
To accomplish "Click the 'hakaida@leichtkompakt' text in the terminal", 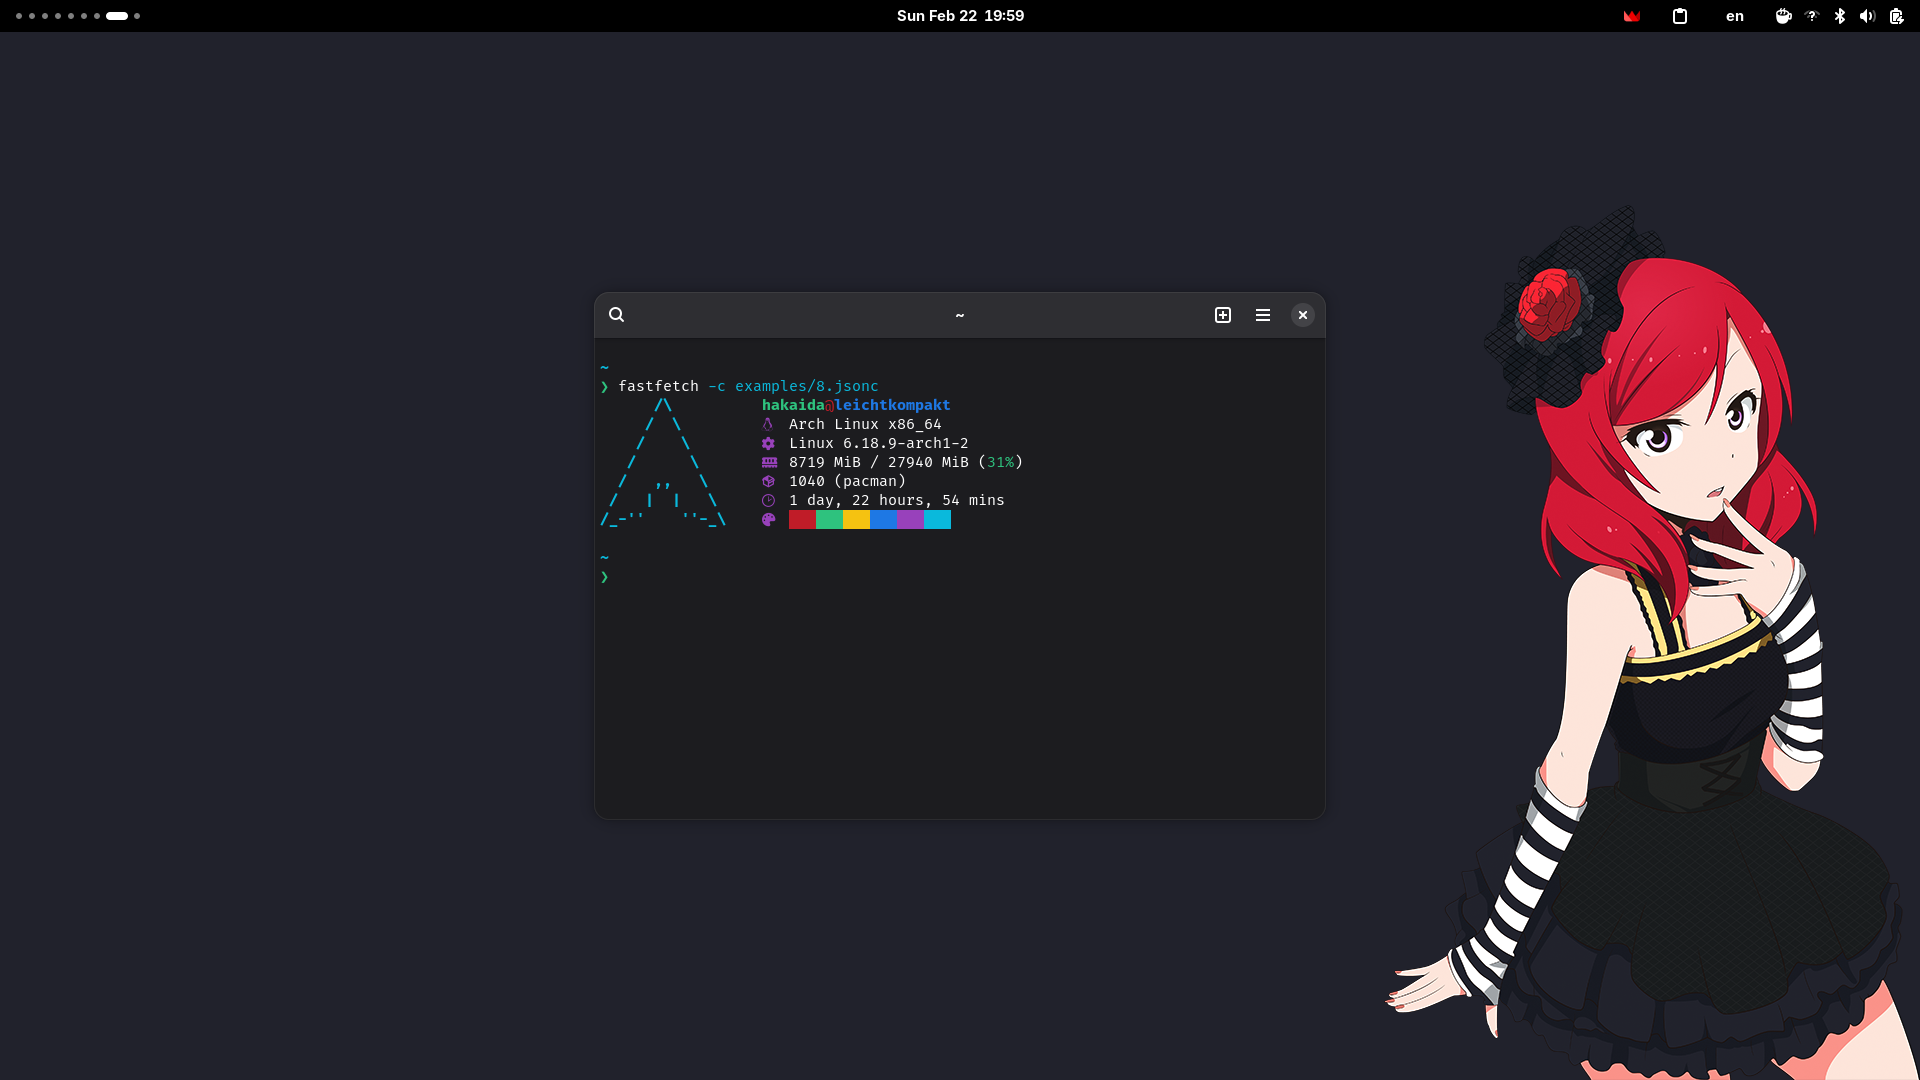I will tap(856, 405).
